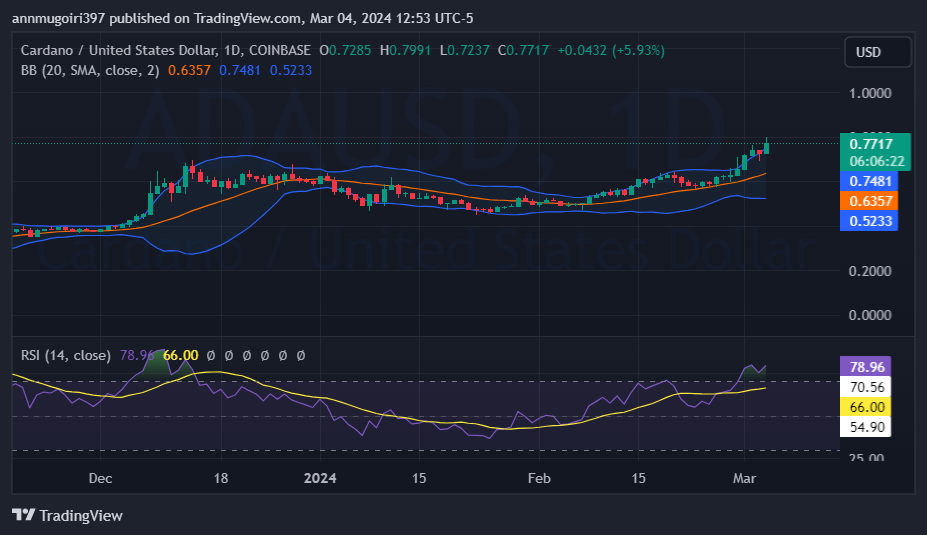Click the yellow 66.00 value in RSI legend
This screenshot has width=927, height=535.
[180, 355]
